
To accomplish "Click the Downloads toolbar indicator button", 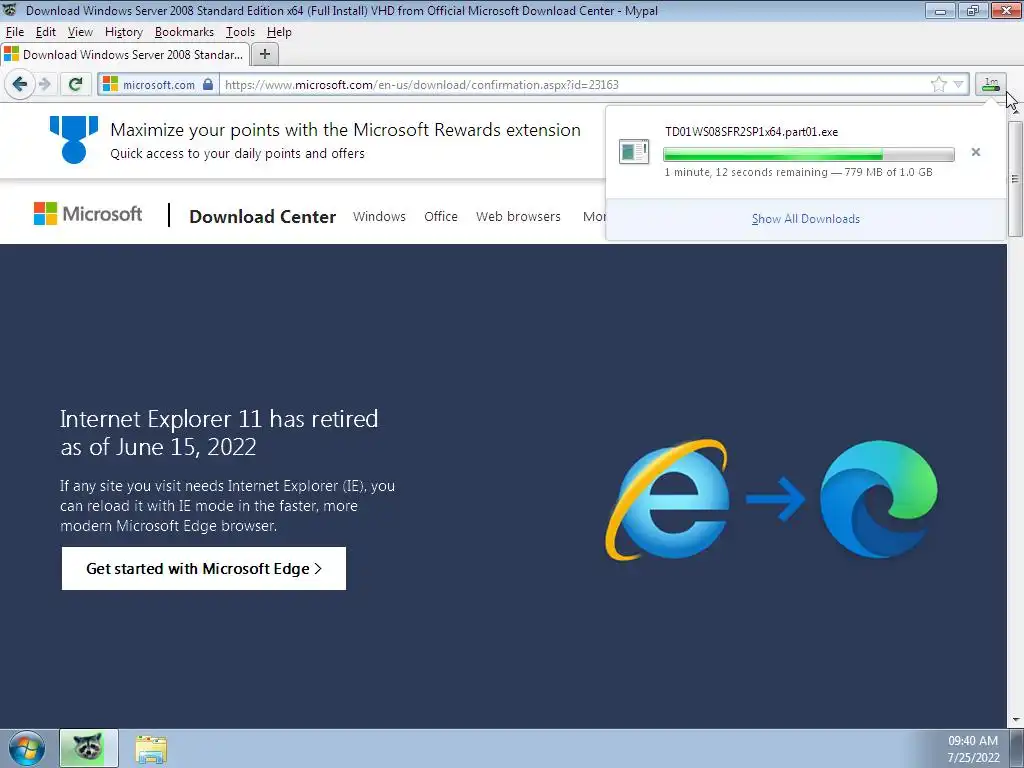I will click(991, 84).
